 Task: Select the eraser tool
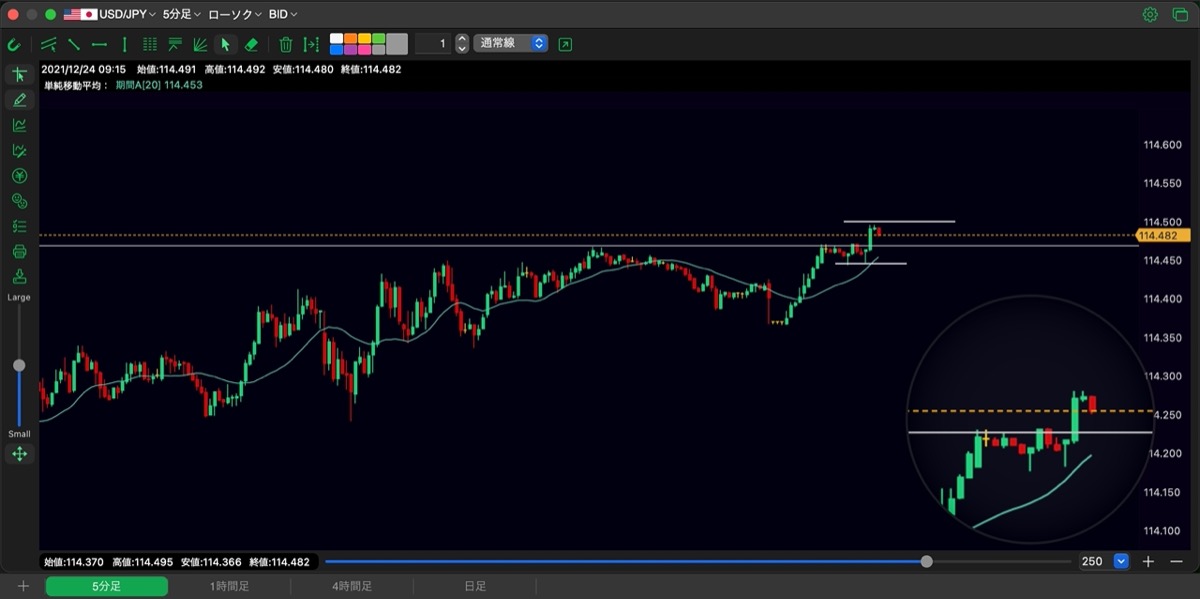251,44
